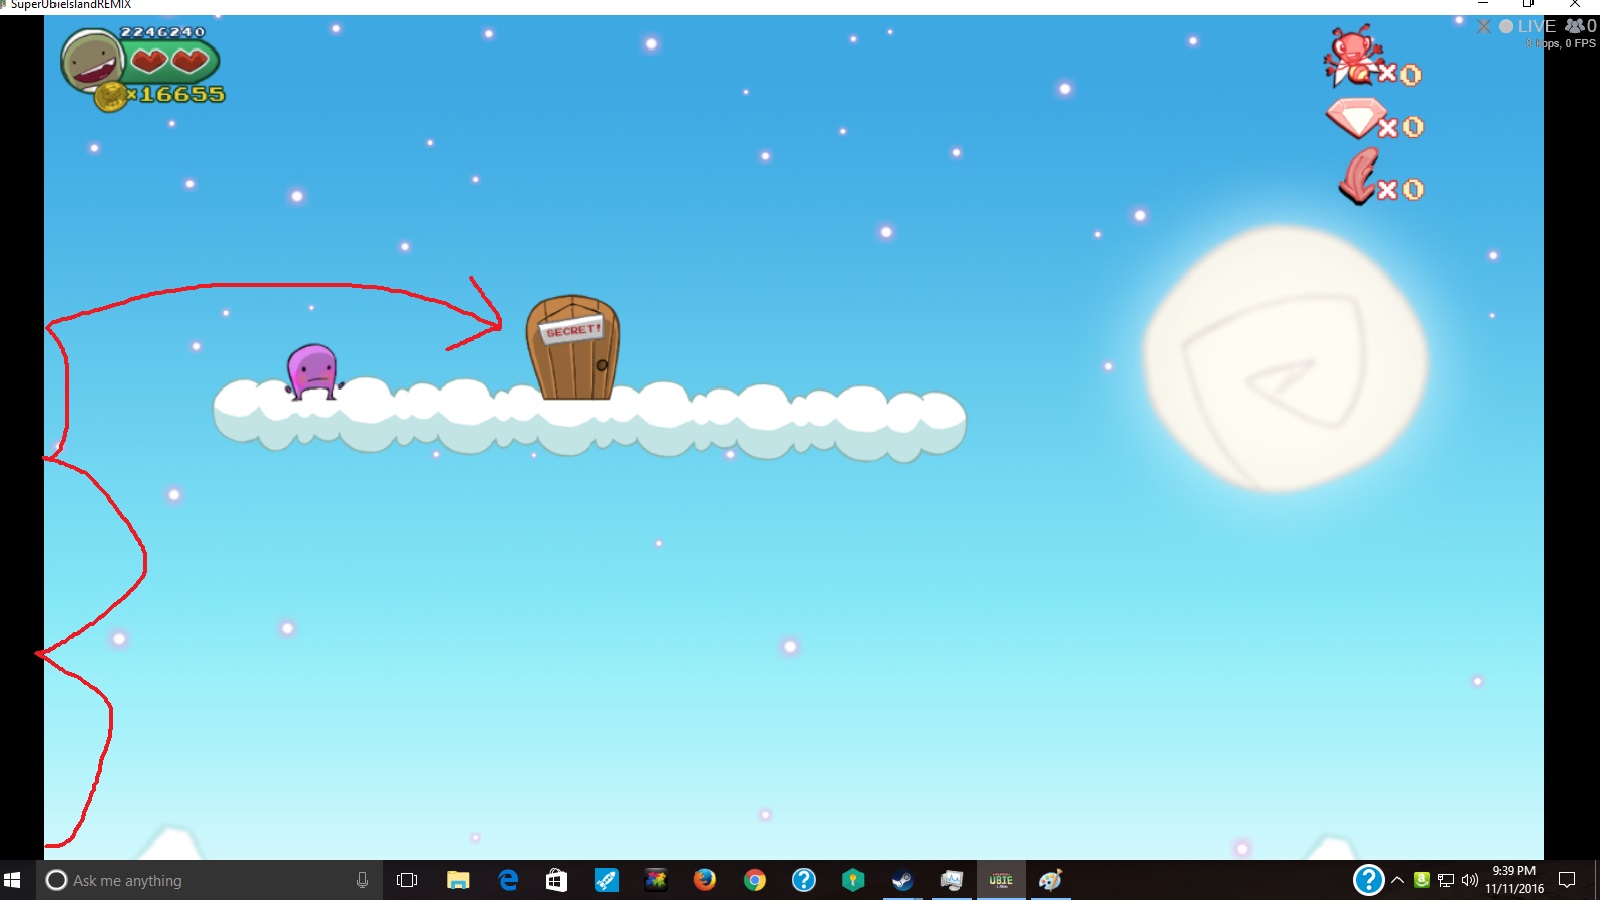Click the green Amazon tray icon

tap(1421, 880)
